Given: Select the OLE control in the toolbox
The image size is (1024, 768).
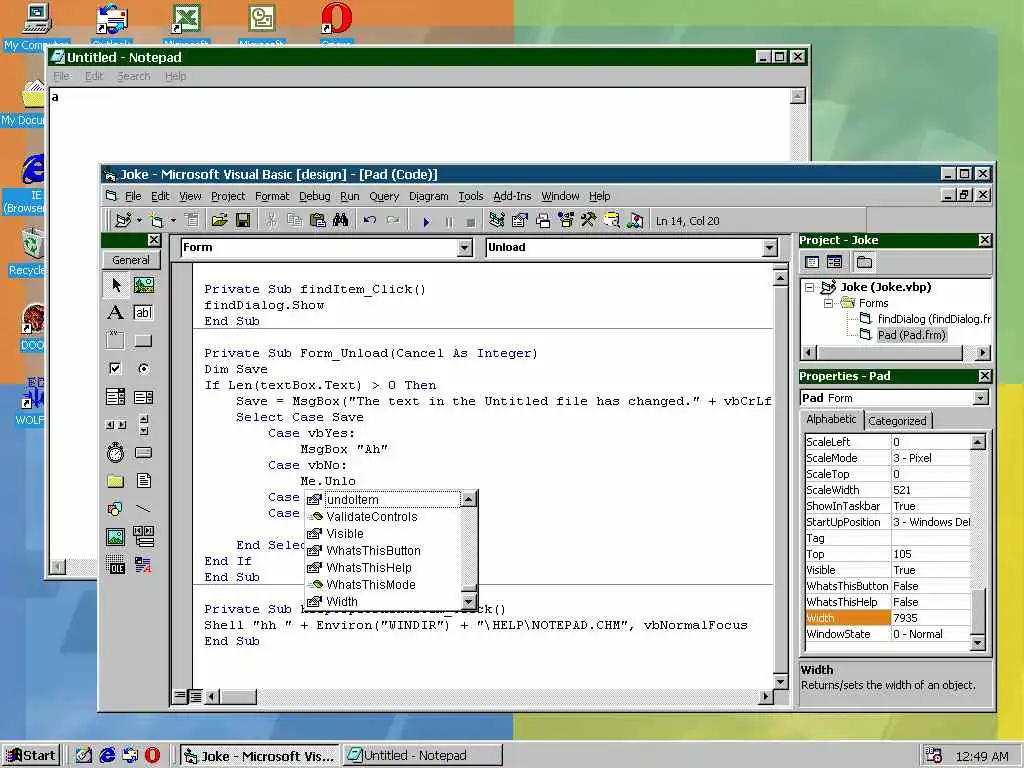Looking at the screenshot, I should tap(116, 565).
